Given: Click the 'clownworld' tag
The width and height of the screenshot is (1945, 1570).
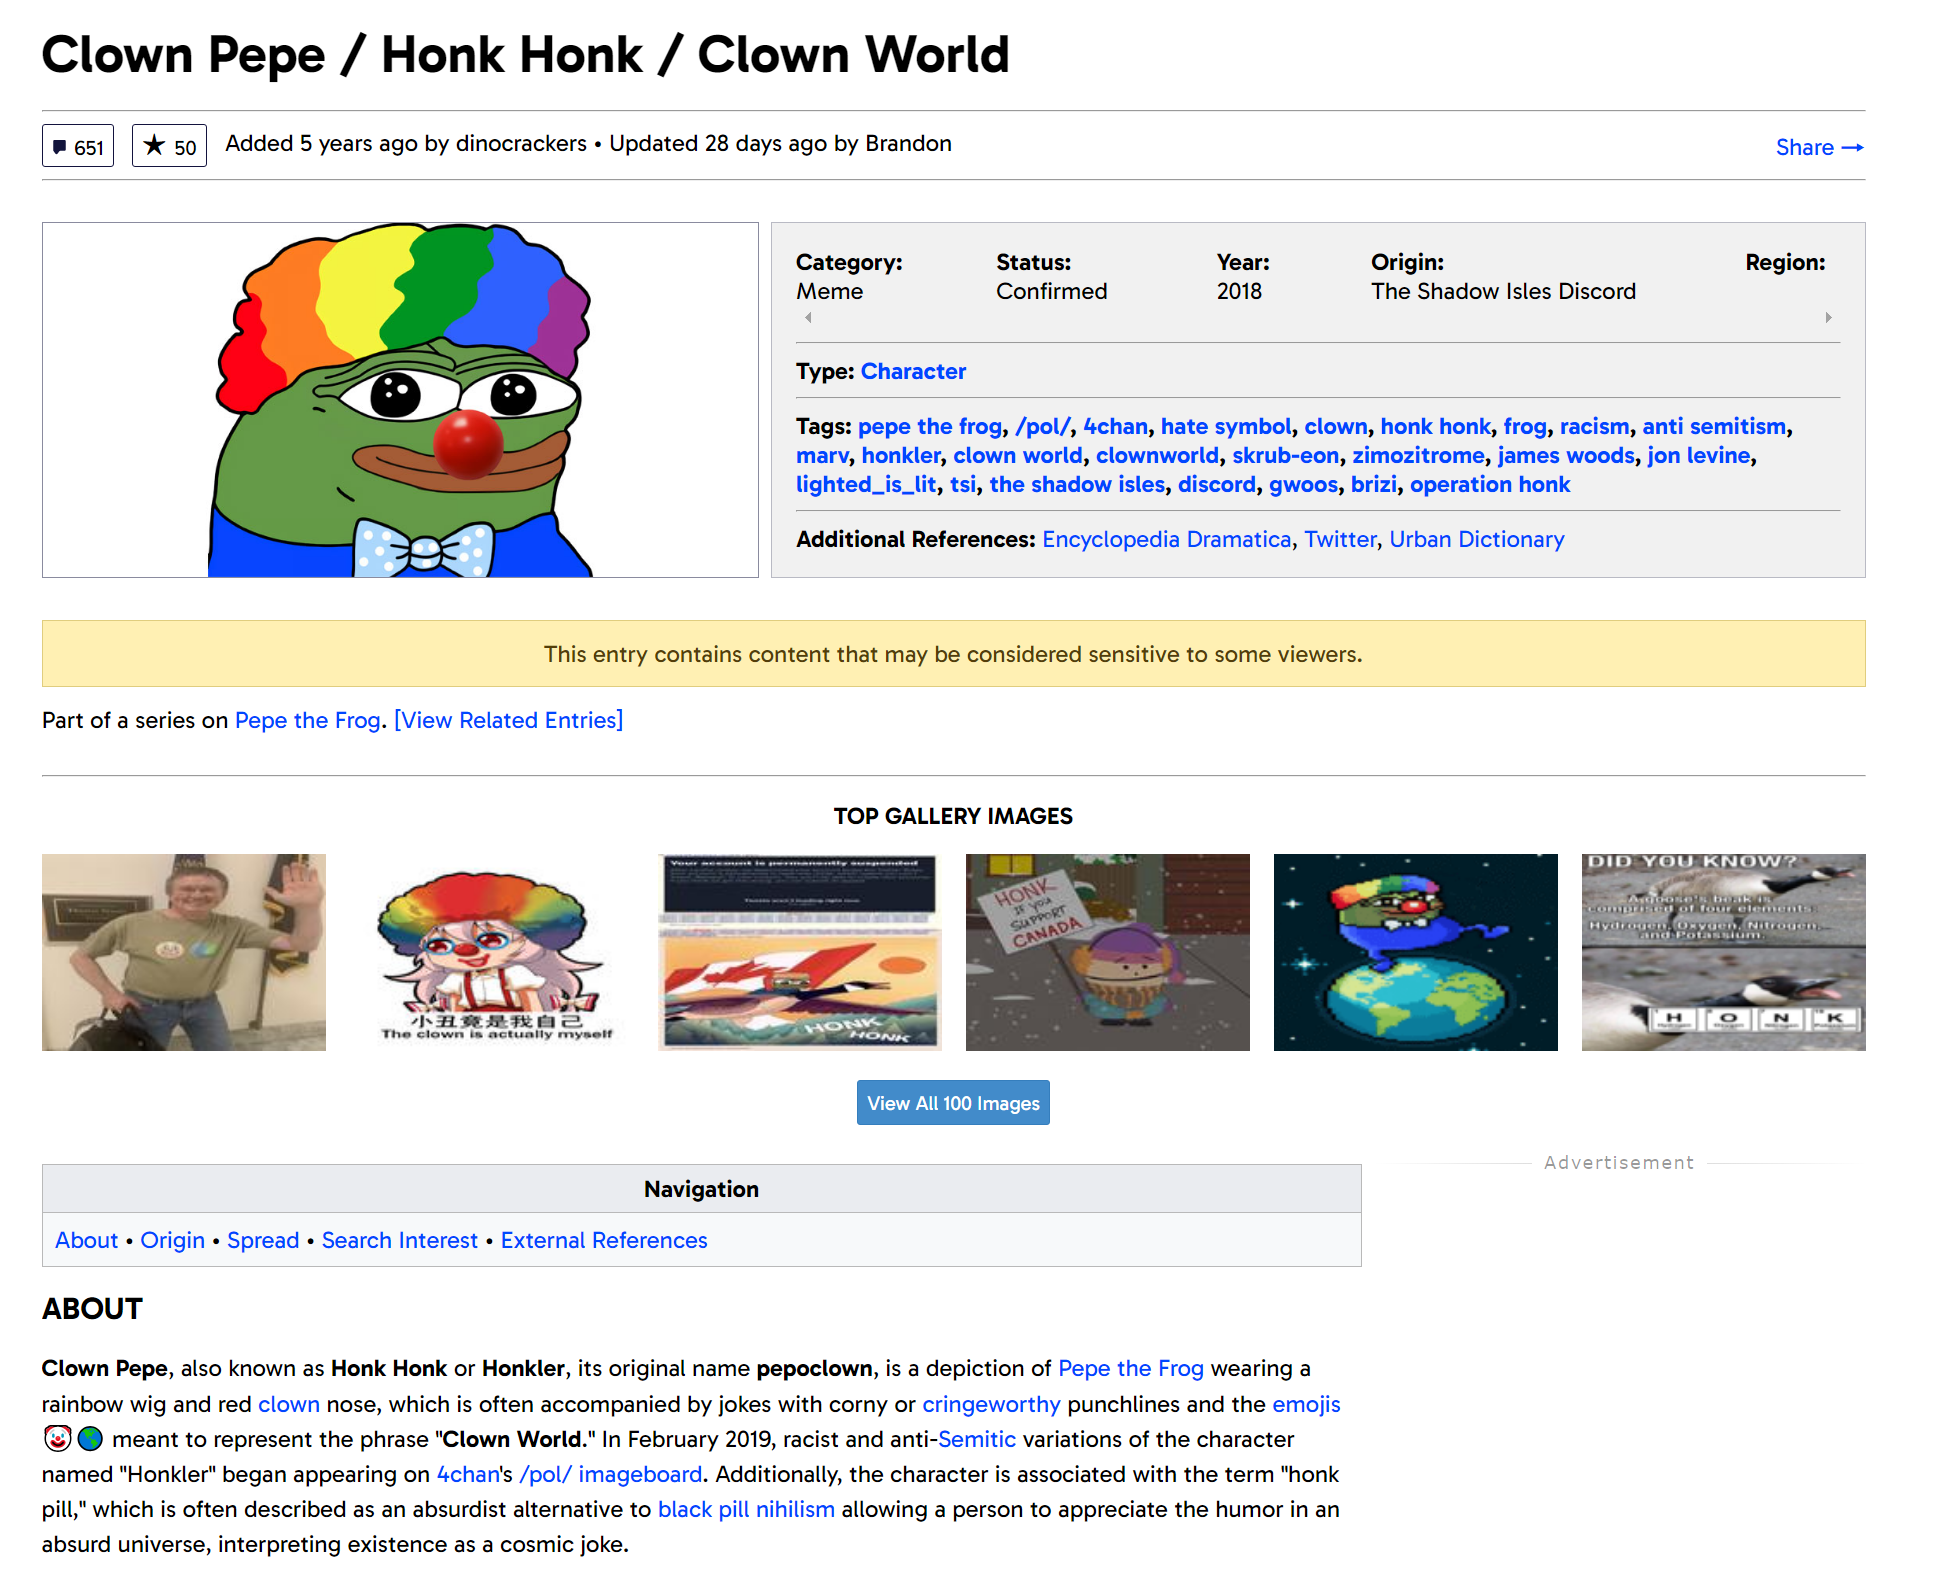Looking at the screenshot, I should point(1157,455).
